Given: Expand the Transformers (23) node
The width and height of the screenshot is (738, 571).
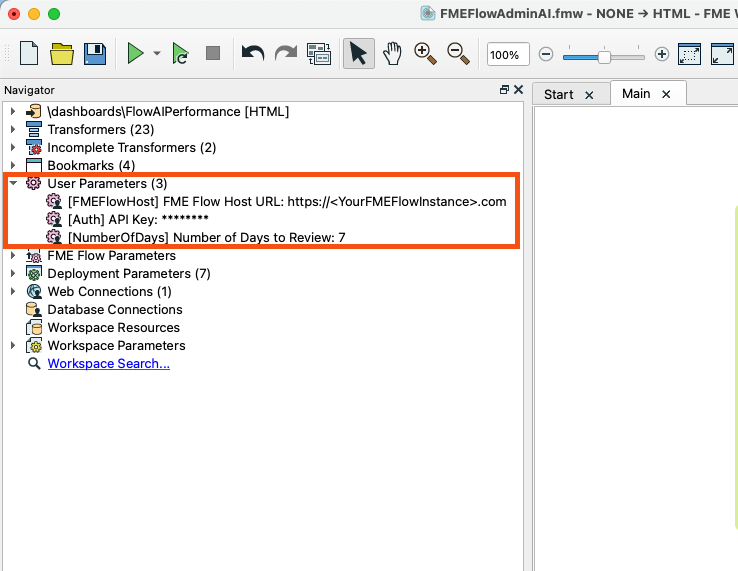Looking at the screenshot, I should pyautogui.click(x=13, y=129).
